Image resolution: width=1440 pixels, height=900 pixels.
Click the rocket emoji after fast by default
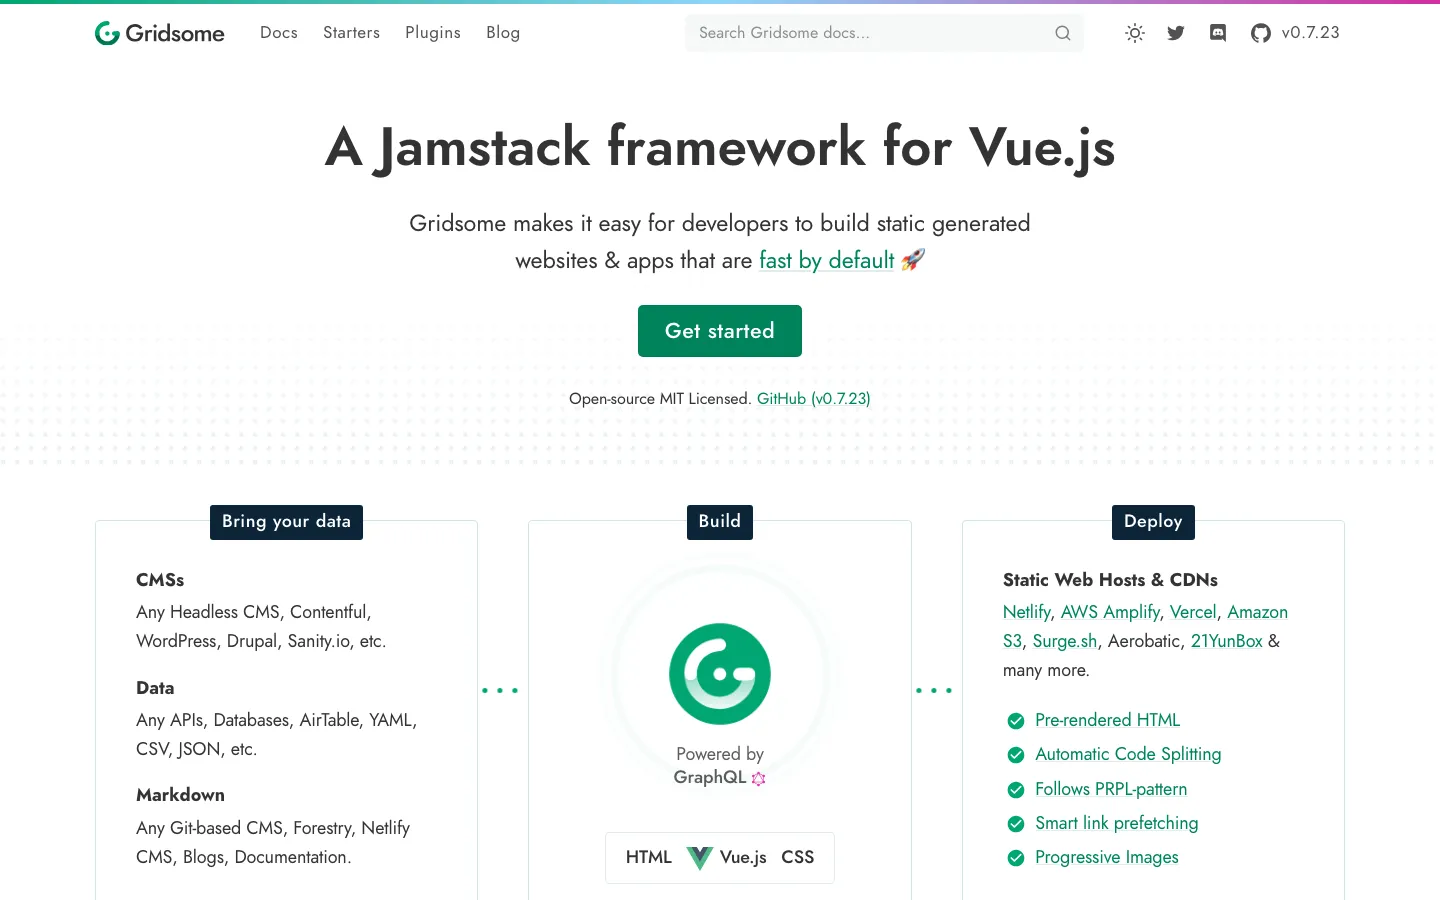913,260
